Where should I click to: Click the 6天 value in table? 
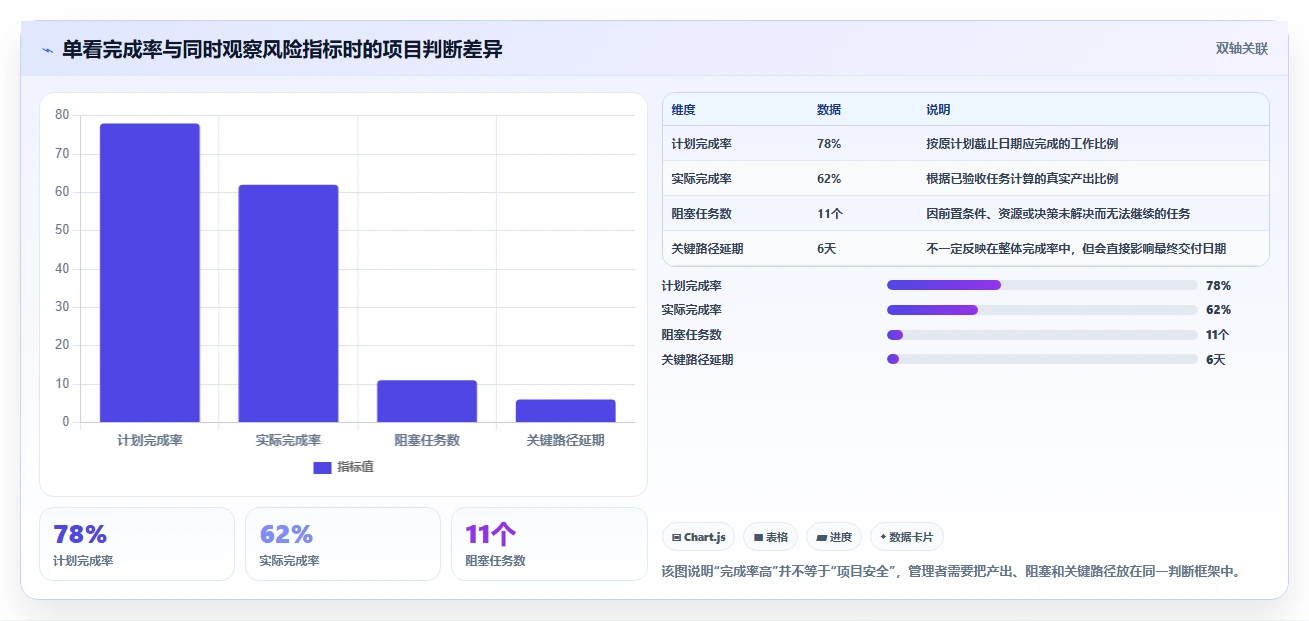[827, 249]
